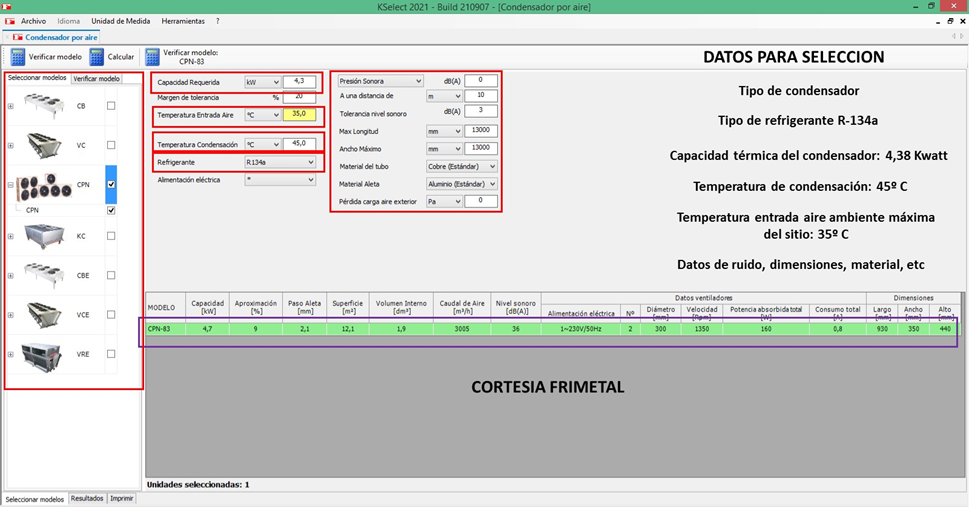
Task: Click the Margen de tolerancia field
Action: click(x=299, y=98)
